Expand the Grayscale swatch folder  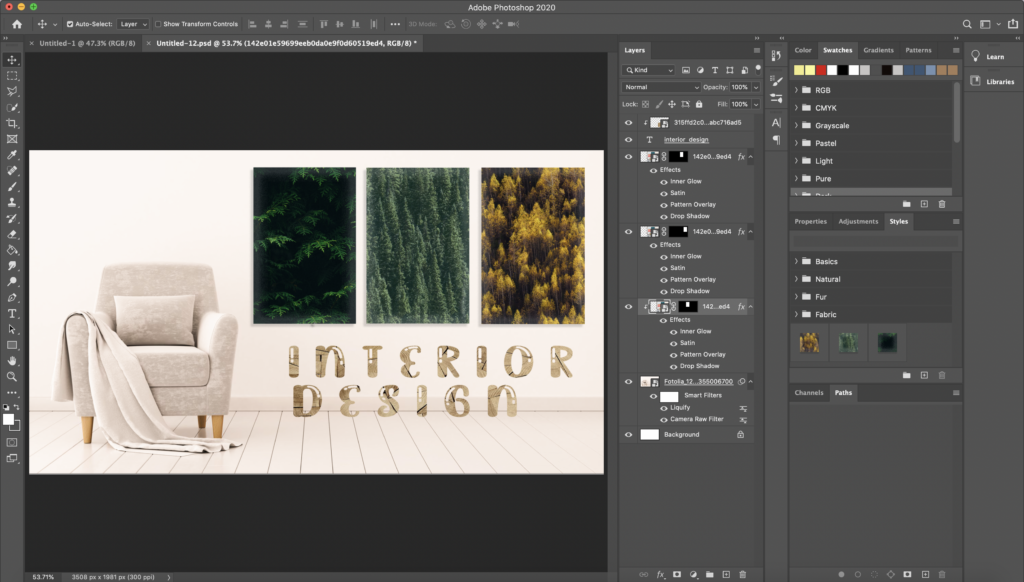796,125
